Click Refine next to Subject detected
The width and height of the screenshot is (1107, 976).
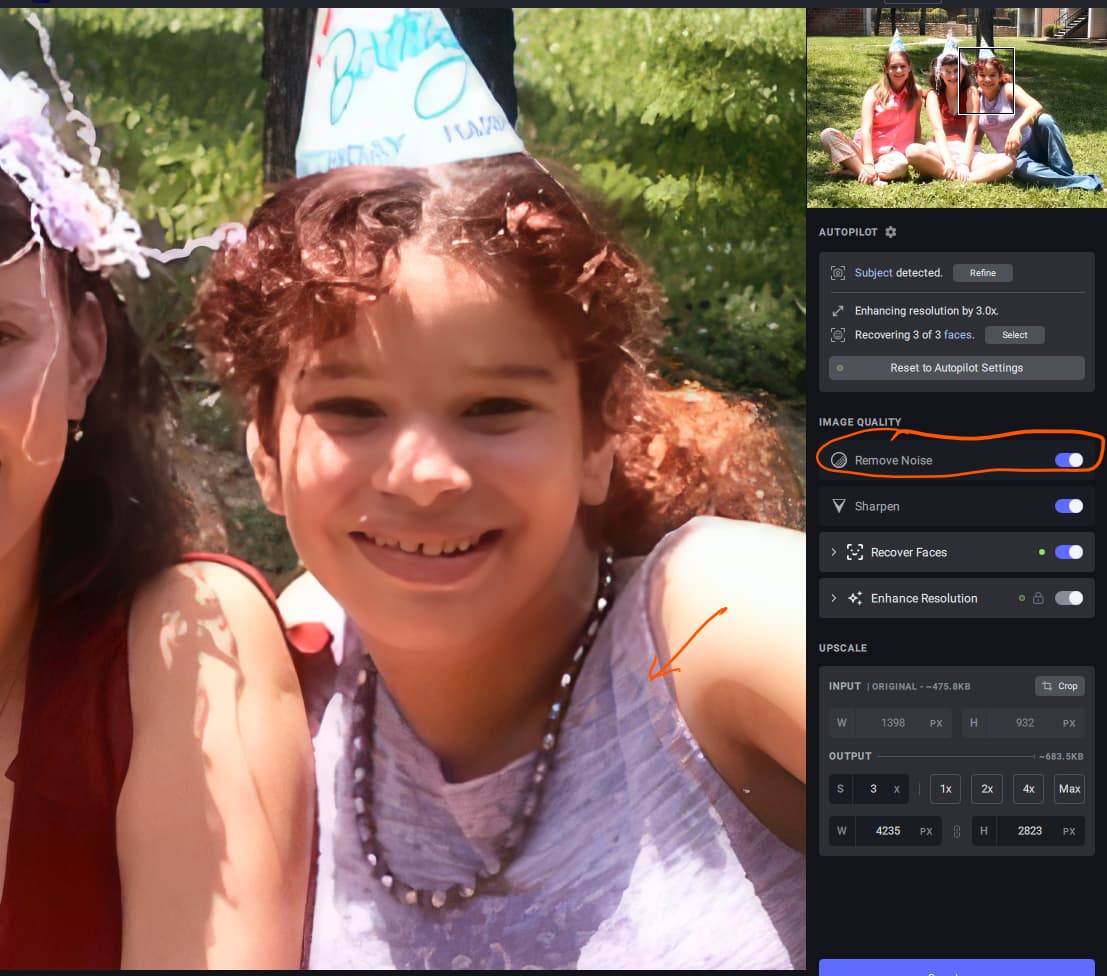982,273
